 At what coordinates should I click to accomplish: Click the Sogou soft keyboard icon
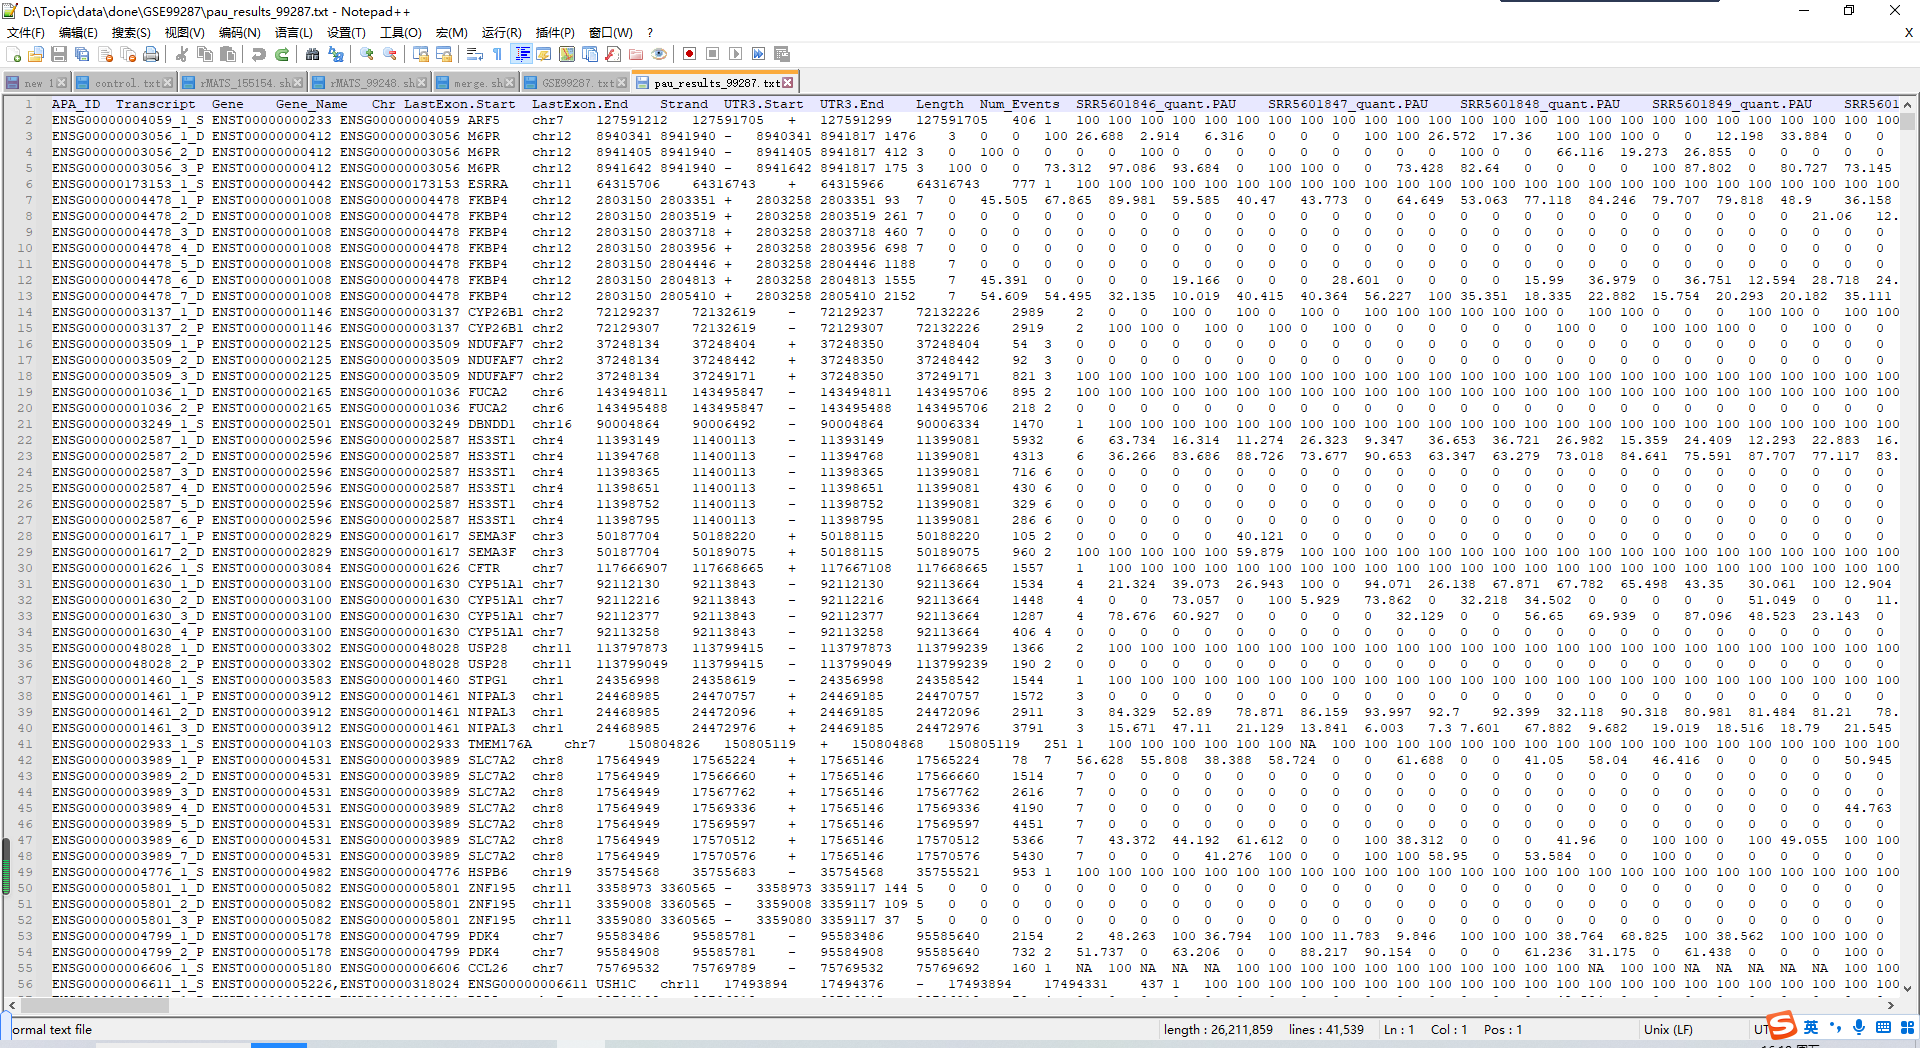(1883, 1028)
